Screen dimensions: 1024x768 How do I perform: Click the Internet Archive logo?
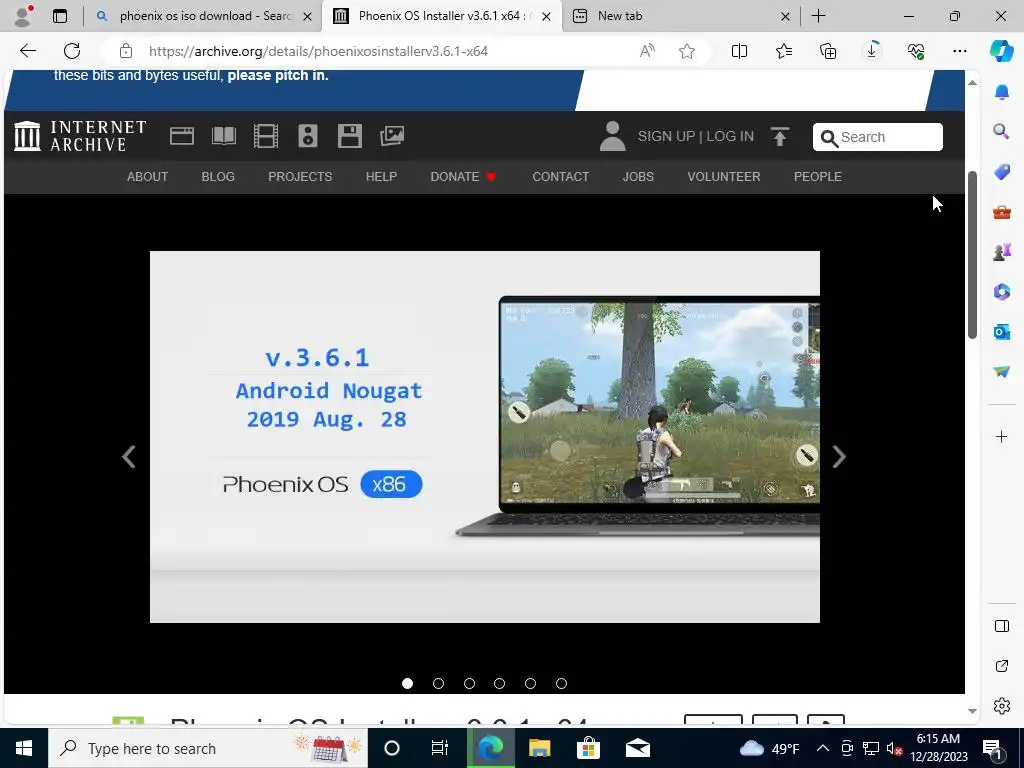80,136
